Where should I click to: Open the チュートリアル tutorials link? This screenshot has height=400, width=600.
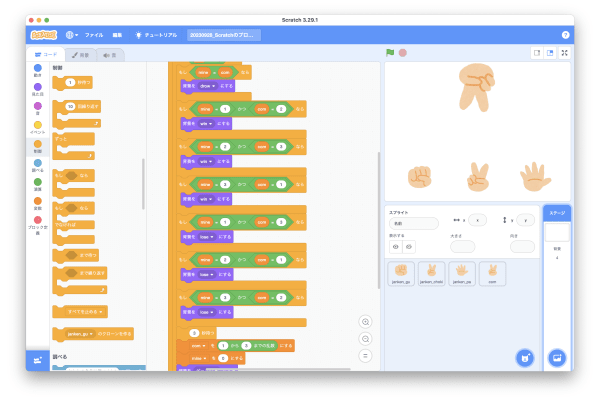160,34
